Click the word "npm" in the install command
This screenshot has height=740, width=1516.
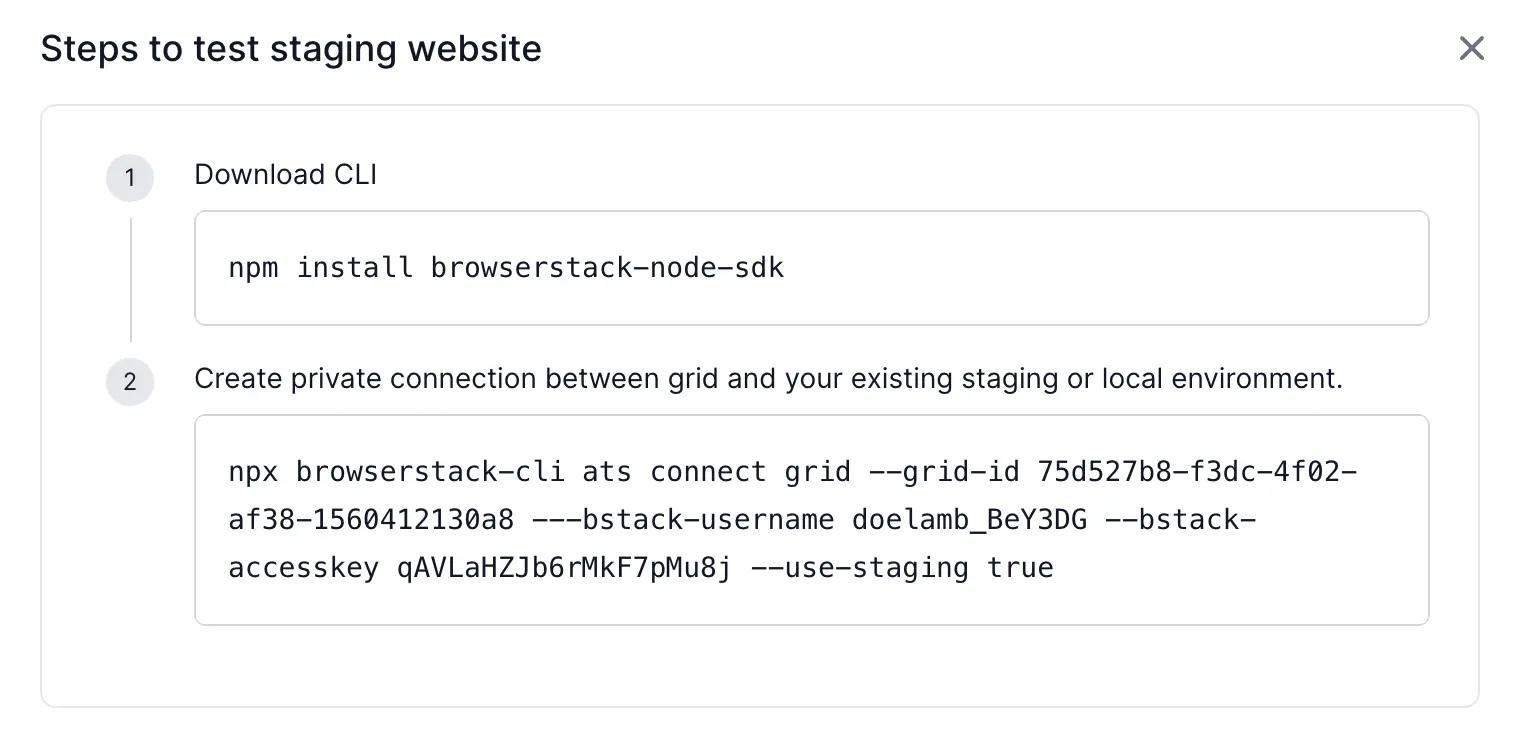[x=253, y=268]
